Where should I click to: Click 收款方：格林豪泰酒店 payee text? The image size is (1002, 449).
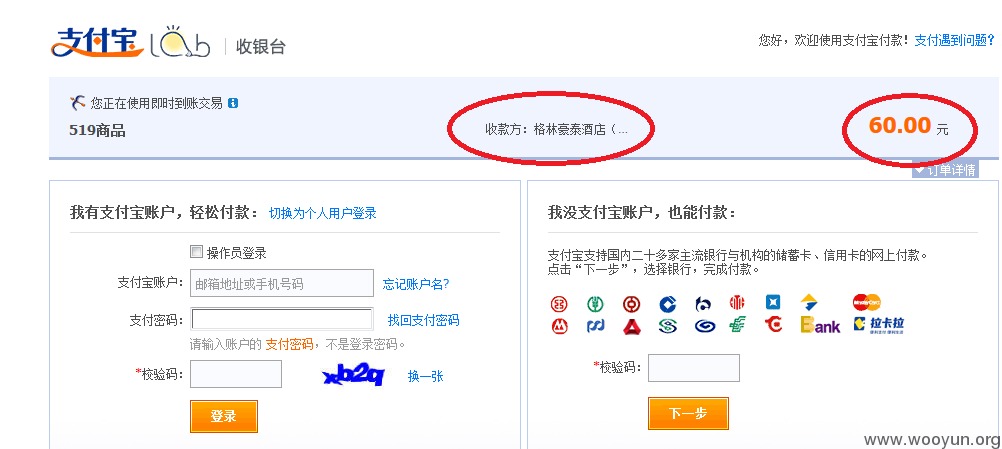click(557, 130)
